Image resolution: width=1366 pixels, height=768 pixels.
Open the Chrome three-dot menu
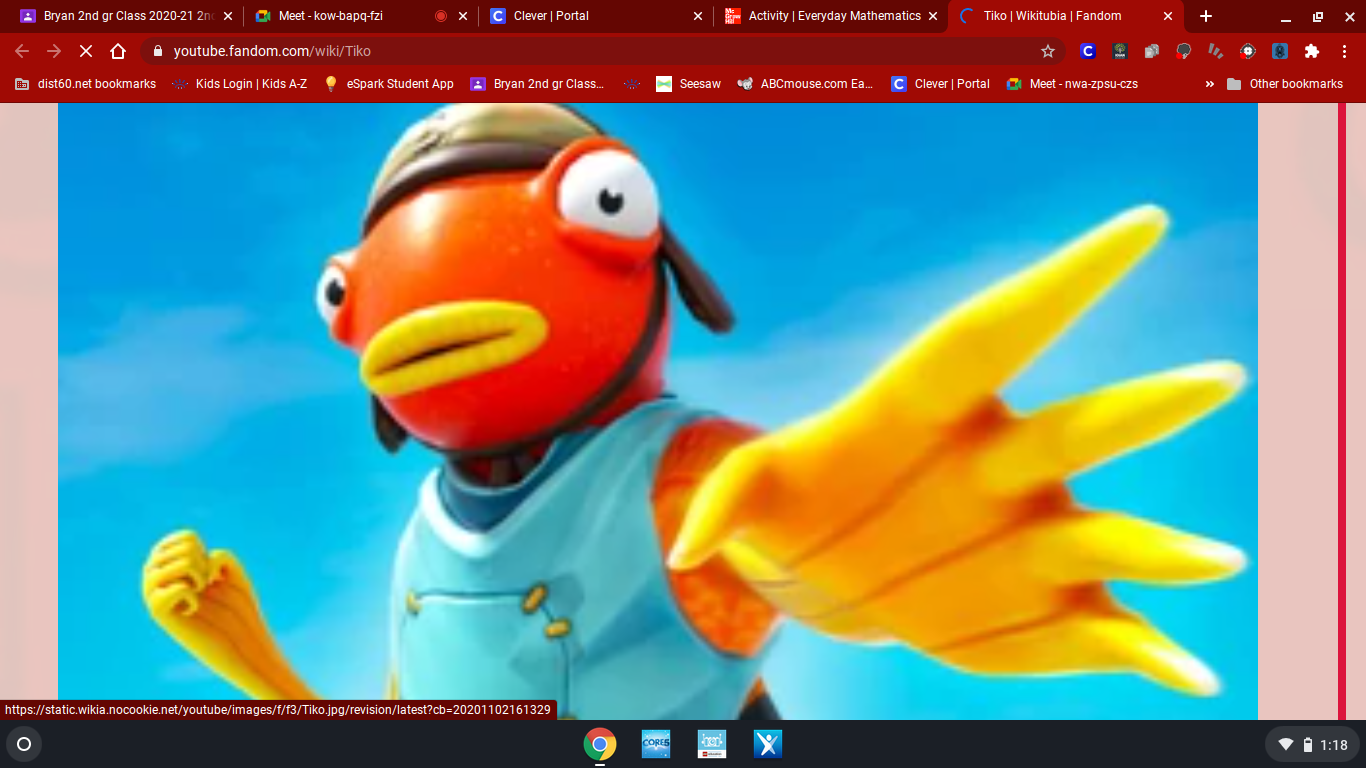(x=1343, y=51)
